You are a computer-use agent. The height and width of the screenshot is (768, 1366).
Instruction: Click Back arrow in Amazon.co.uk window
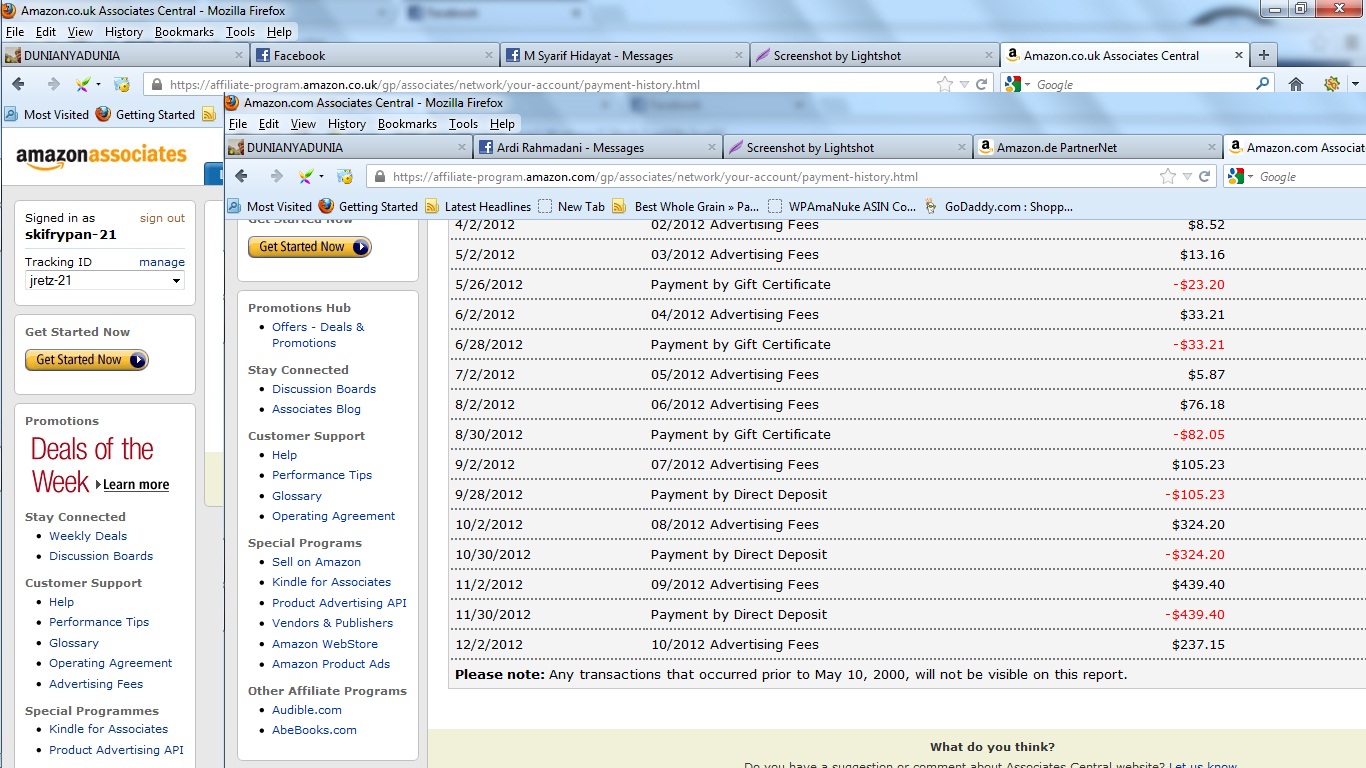[18, 84]
